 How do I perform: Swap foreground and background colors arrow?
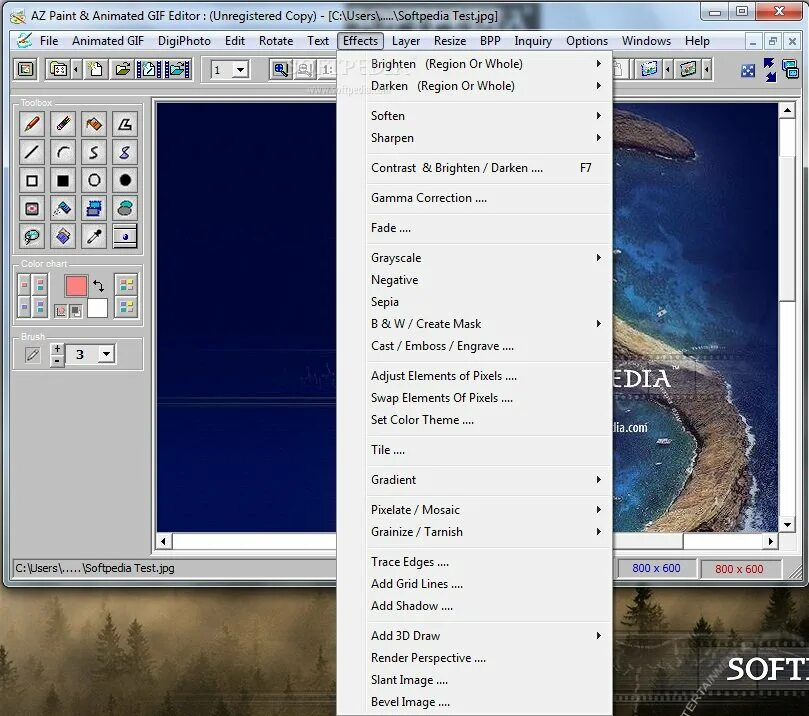(x=98, y=285)
